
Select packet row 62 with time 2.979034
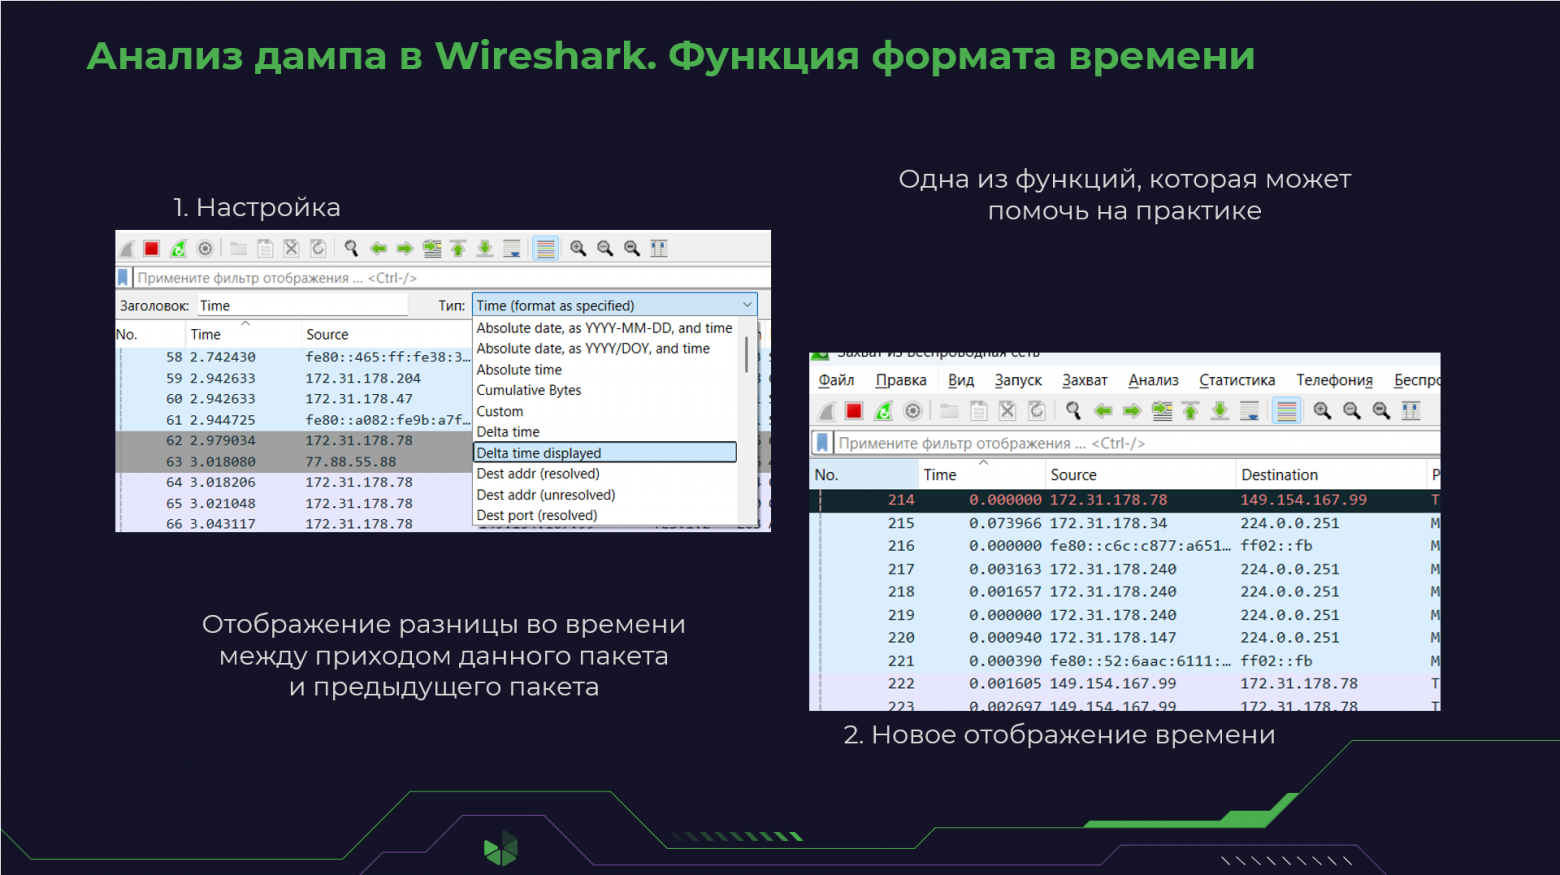tap(294, 441)
